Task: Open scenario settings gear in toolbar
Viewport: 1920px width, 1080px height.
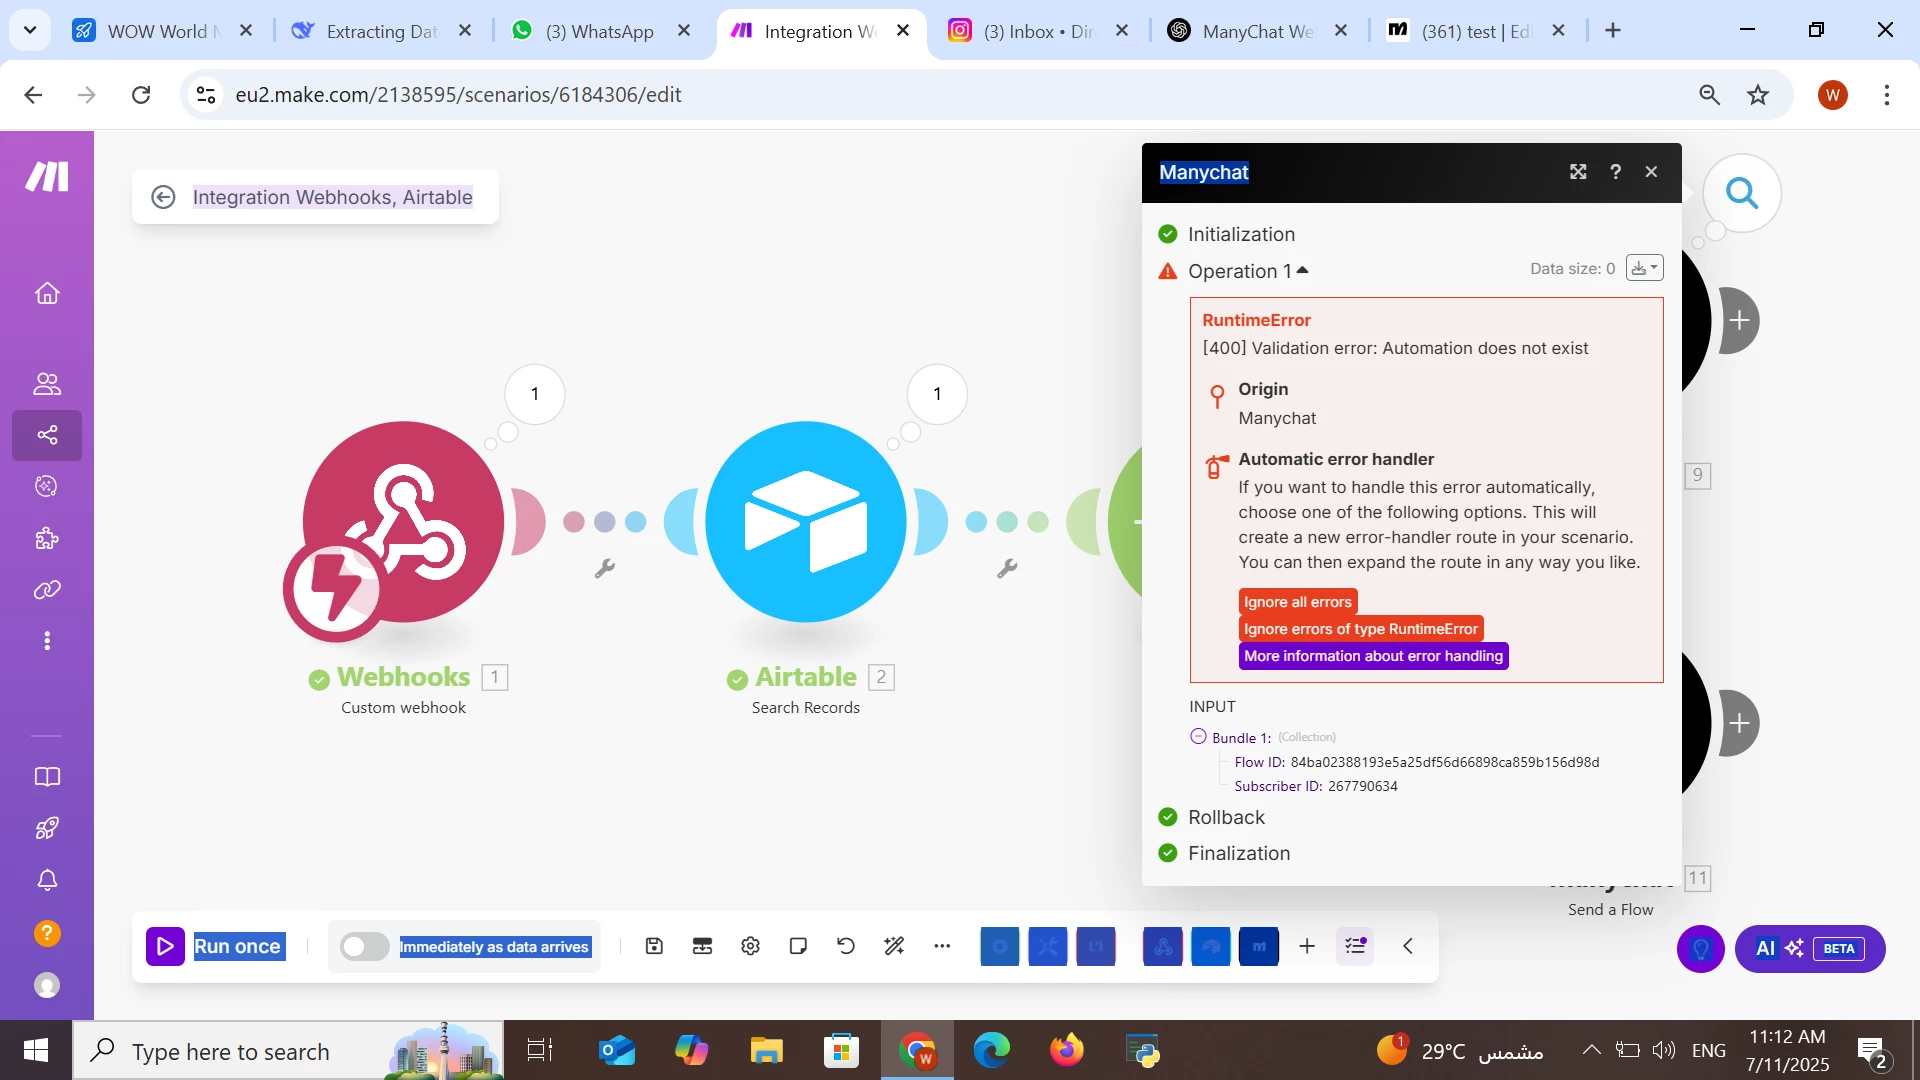Action: [x=750, y=946]
